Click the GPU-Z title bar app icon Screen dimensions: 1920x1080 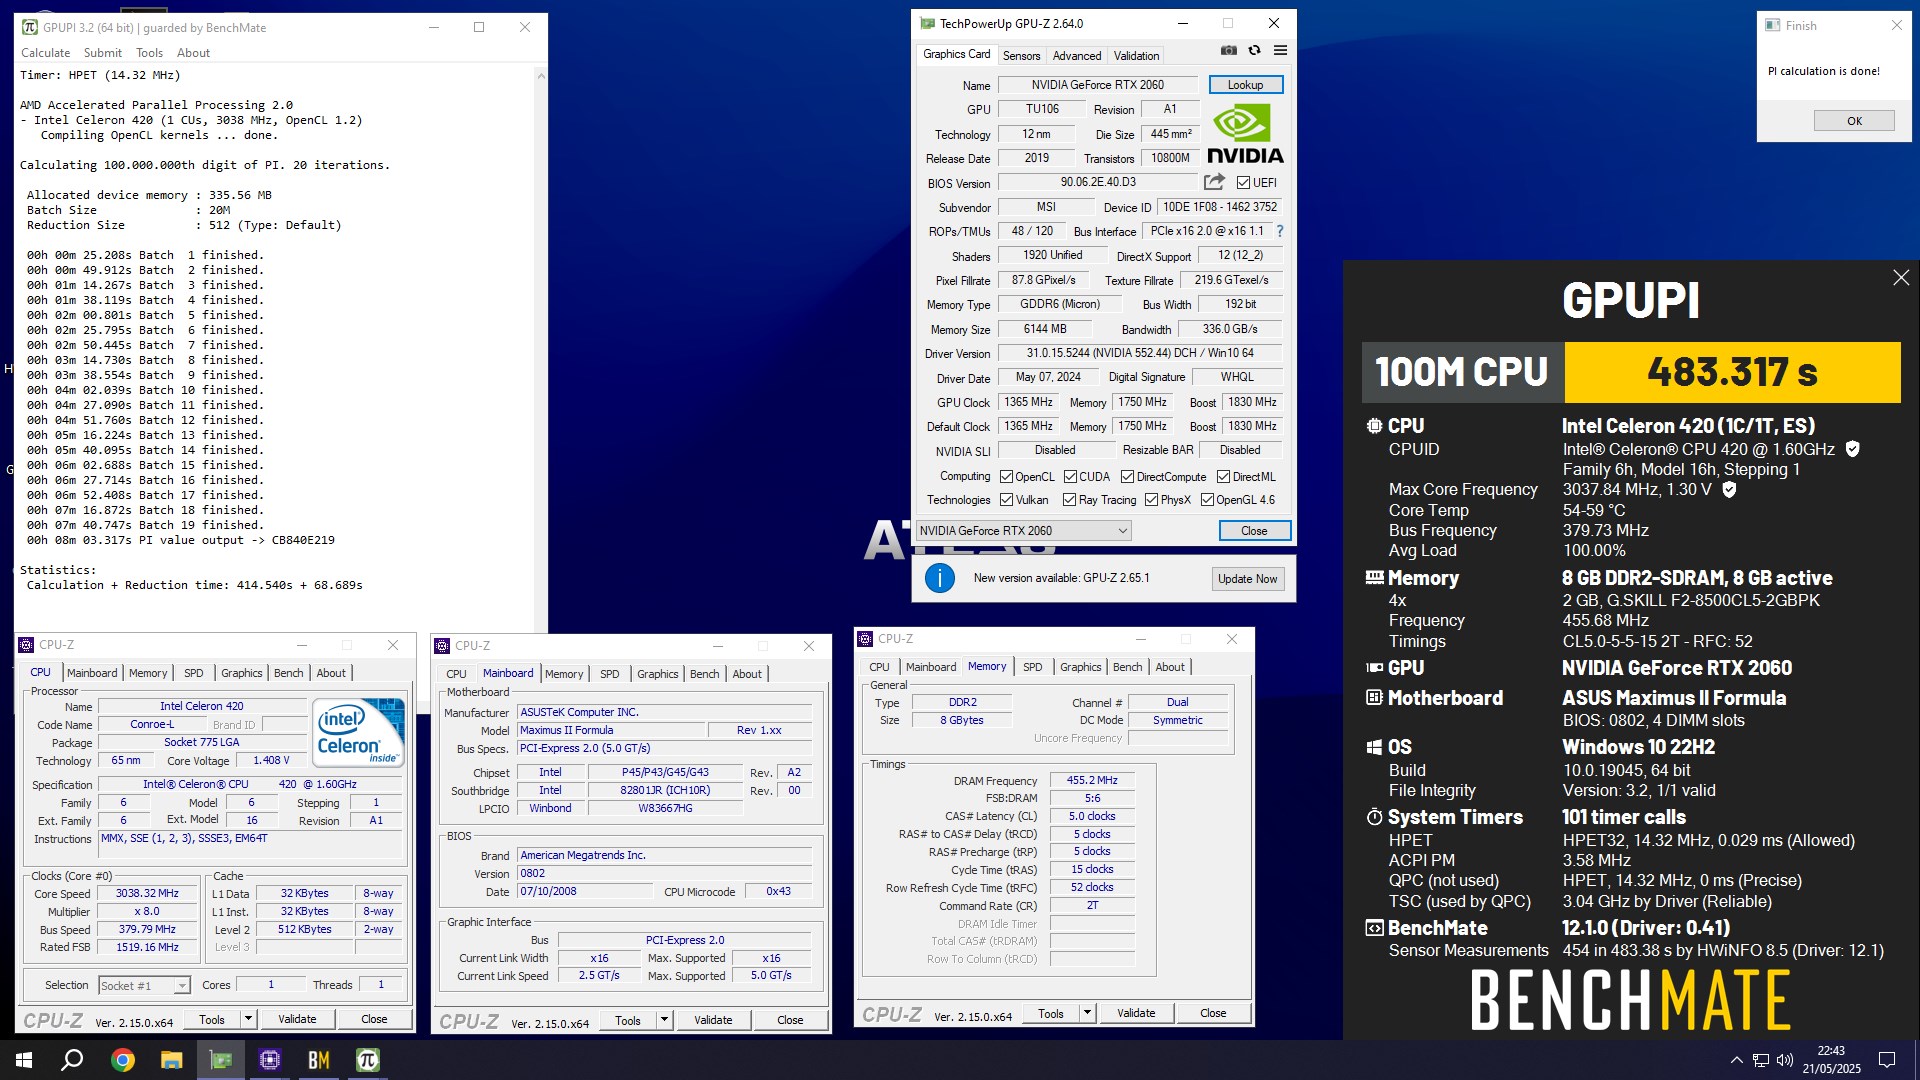(927, 23)
